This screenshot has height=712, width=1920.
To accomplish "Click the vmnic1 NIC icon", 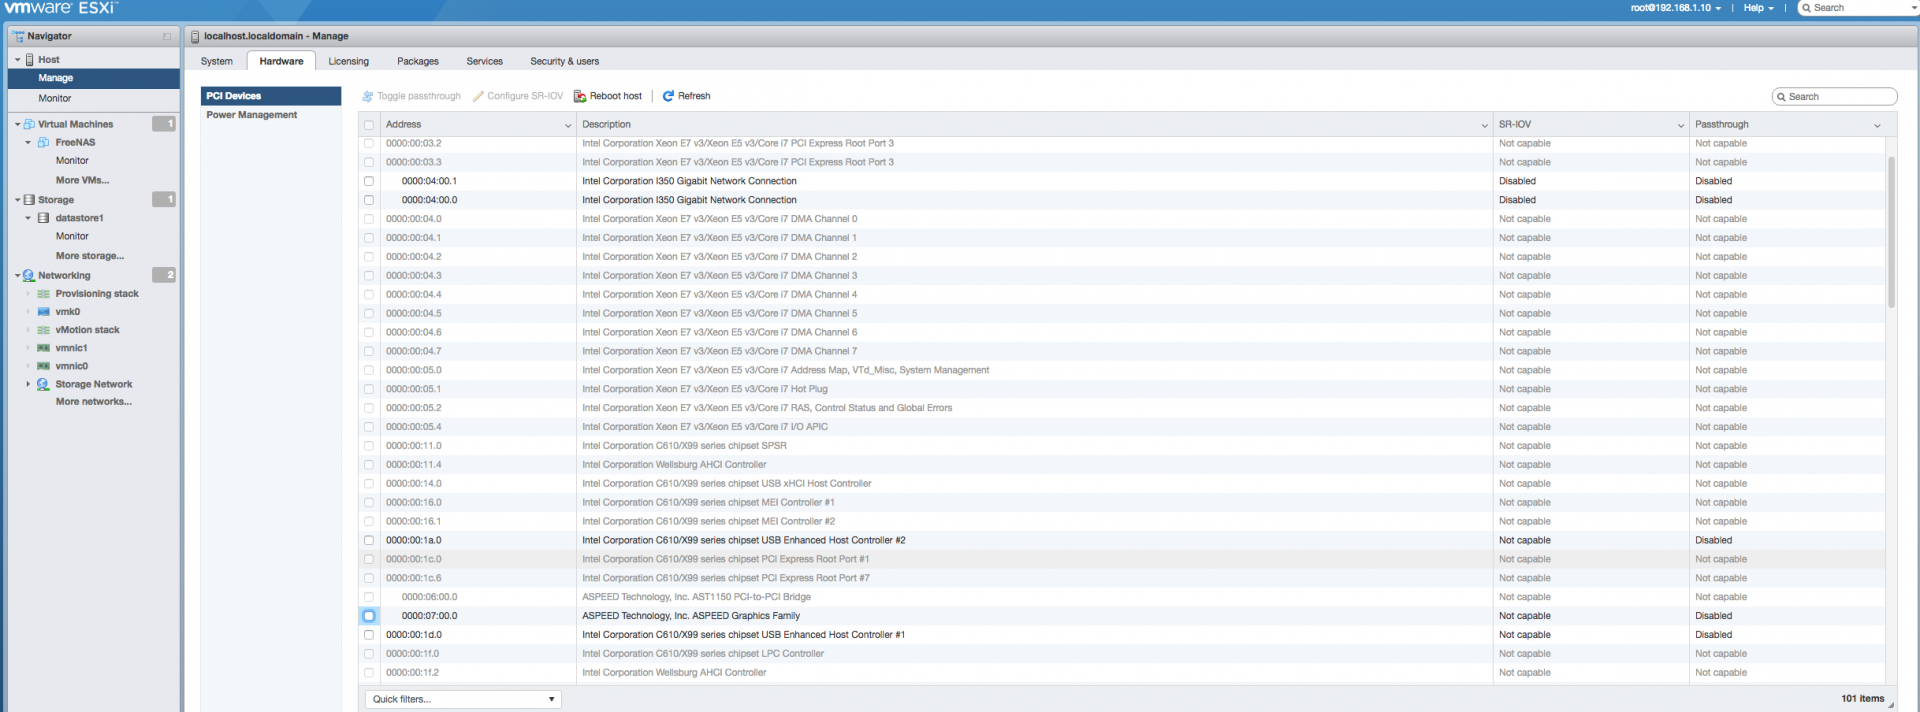I will point(43,348).
